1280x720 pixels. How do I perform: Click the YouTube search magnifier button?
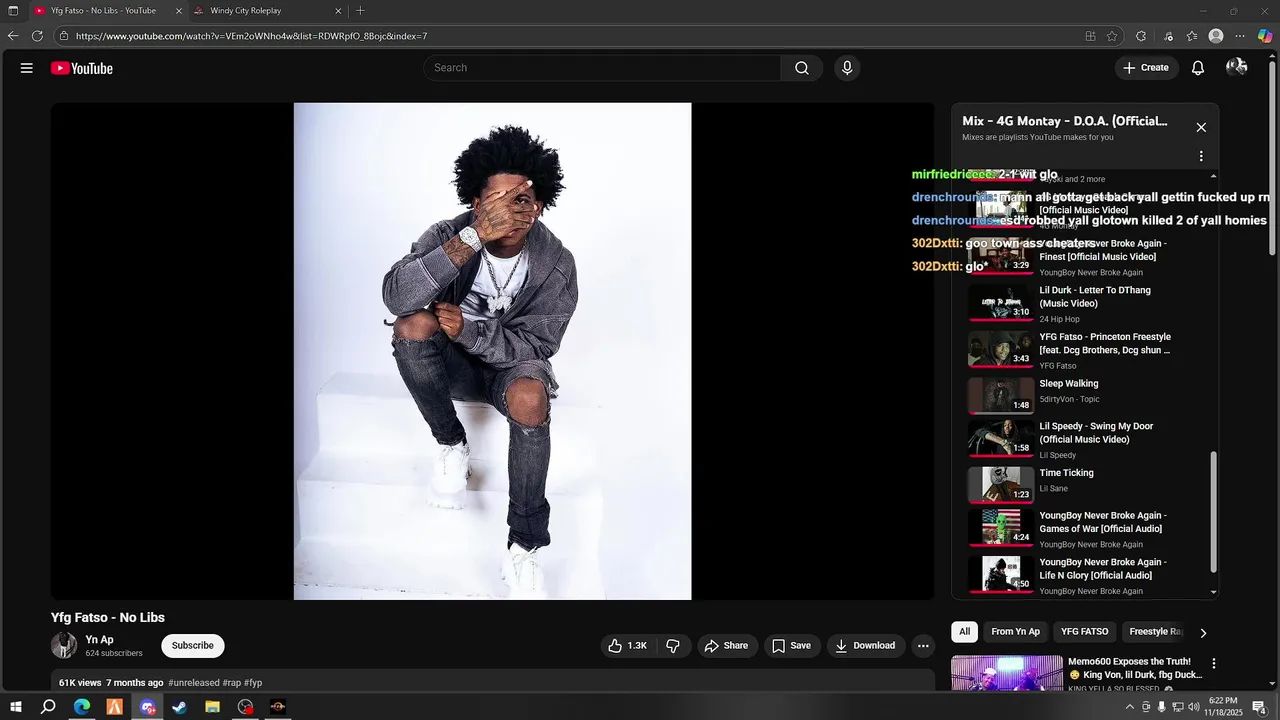coord(802,68)
